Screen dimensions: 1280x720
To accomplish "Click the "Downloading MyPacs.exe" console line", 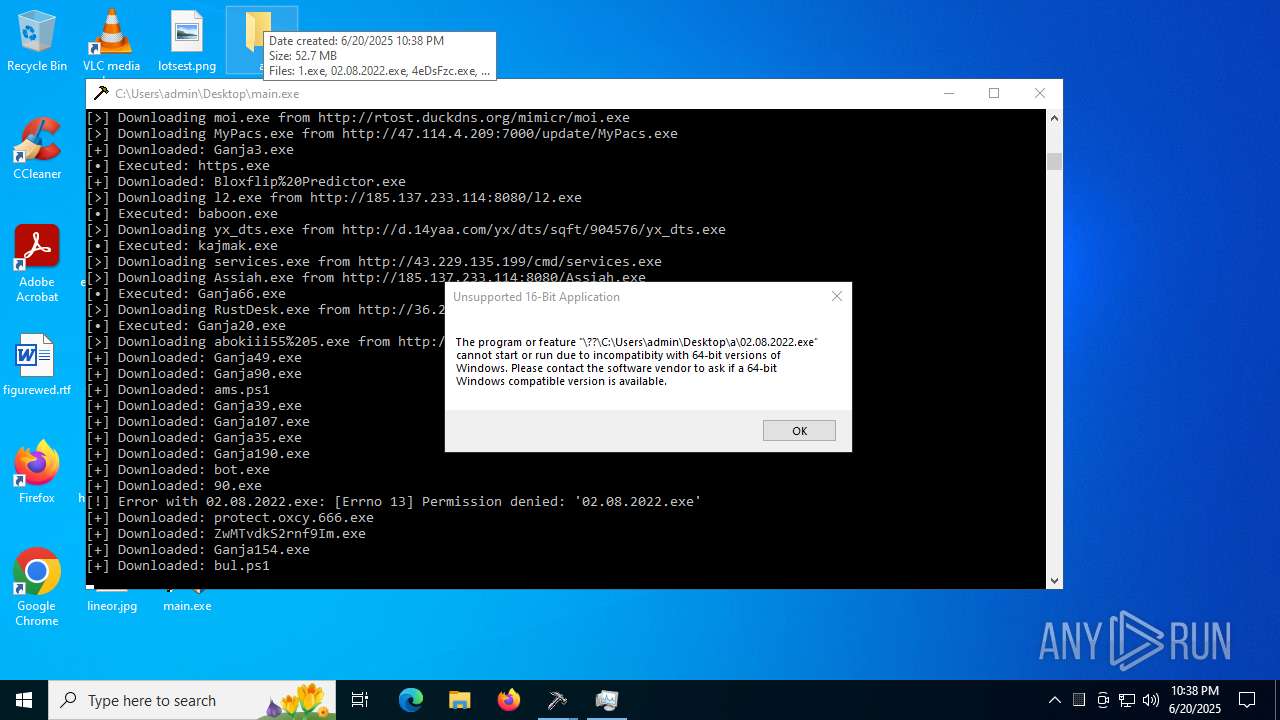I will click(382, 133).
